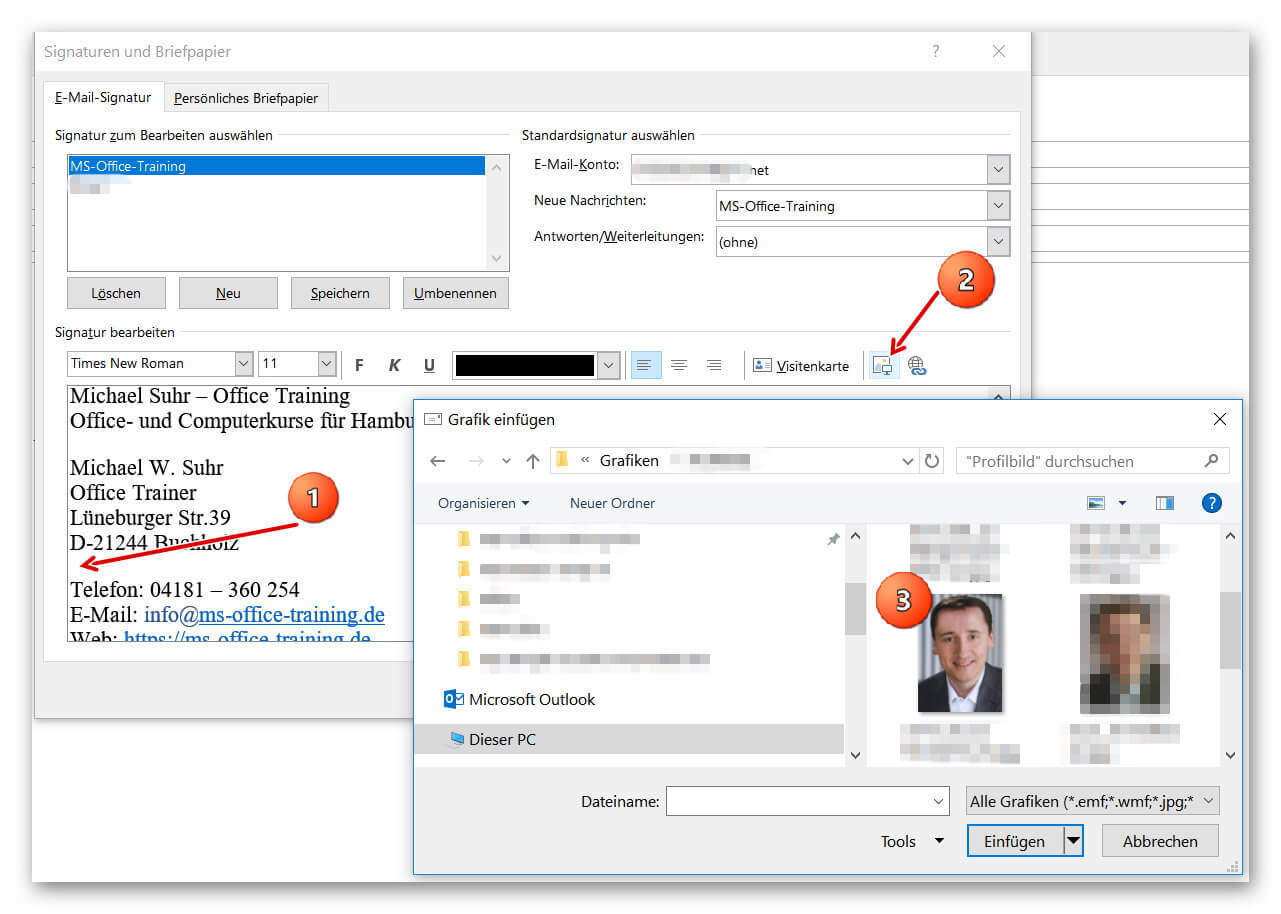Open the file dialog help icon
Viewport: 1281px width, 914px height.
click(1211, 503)
